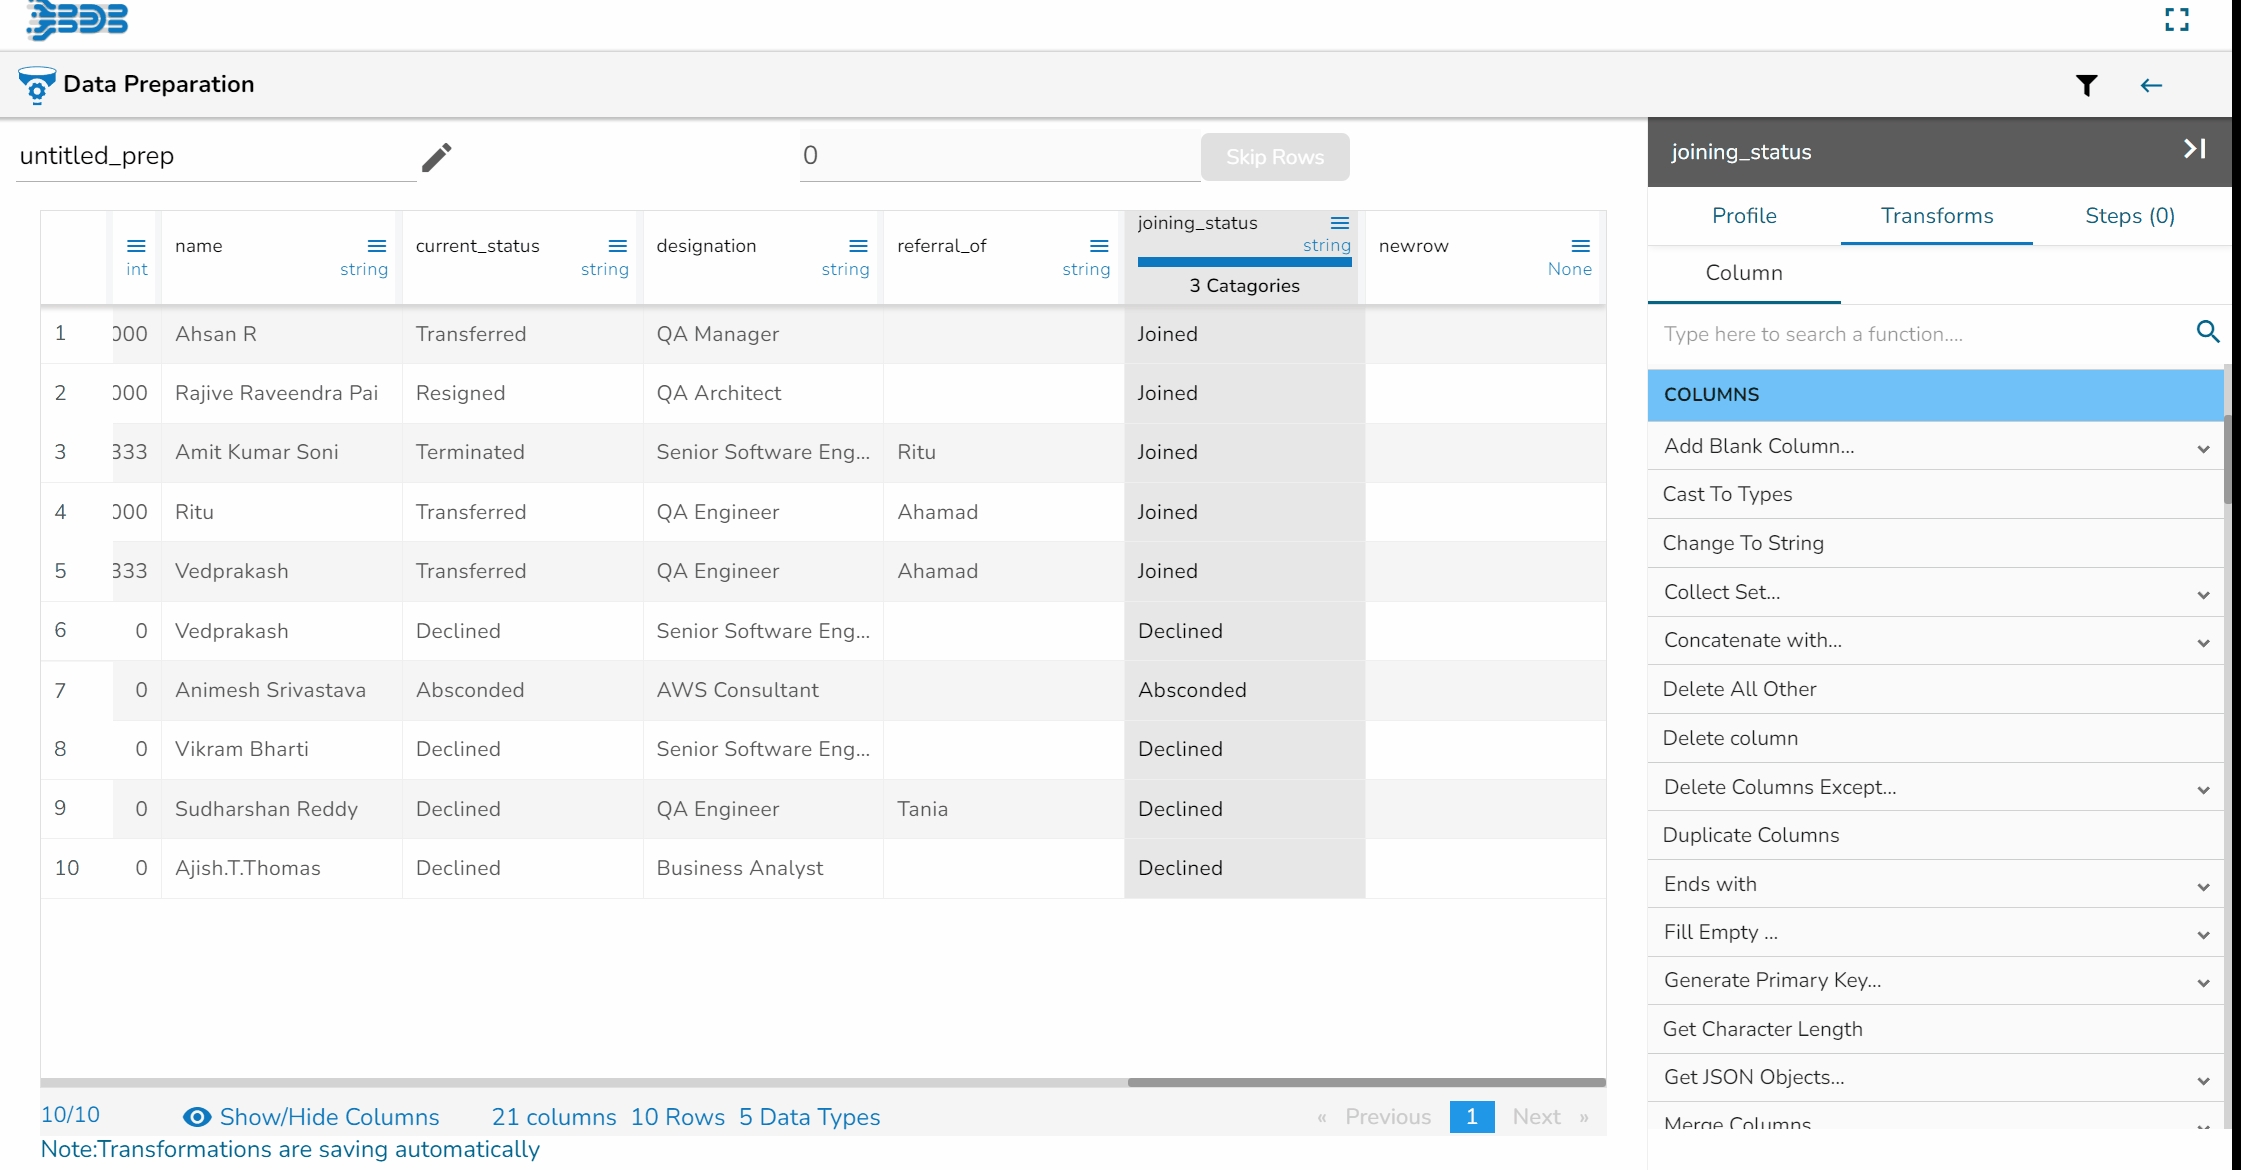The width and height of the screenshot is (2241, 1170).
Task: Open newrow column menu icon
Action: pos(1580,246)
